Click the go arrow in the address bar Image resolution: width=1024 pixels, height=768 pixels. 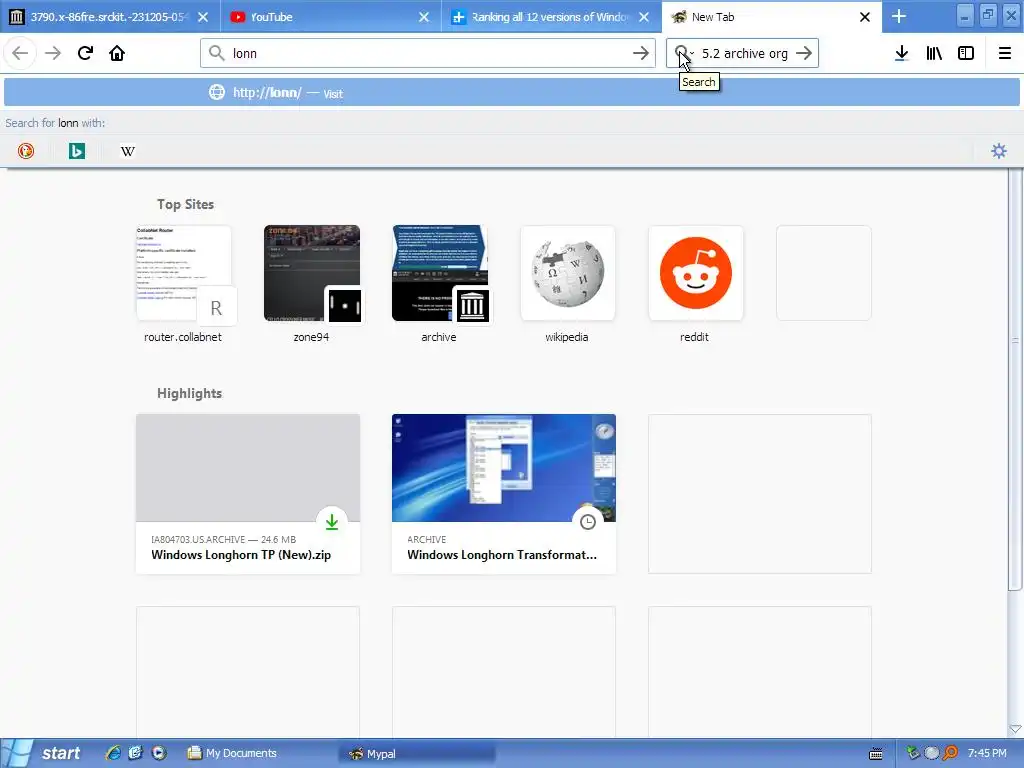coord(641,53)
